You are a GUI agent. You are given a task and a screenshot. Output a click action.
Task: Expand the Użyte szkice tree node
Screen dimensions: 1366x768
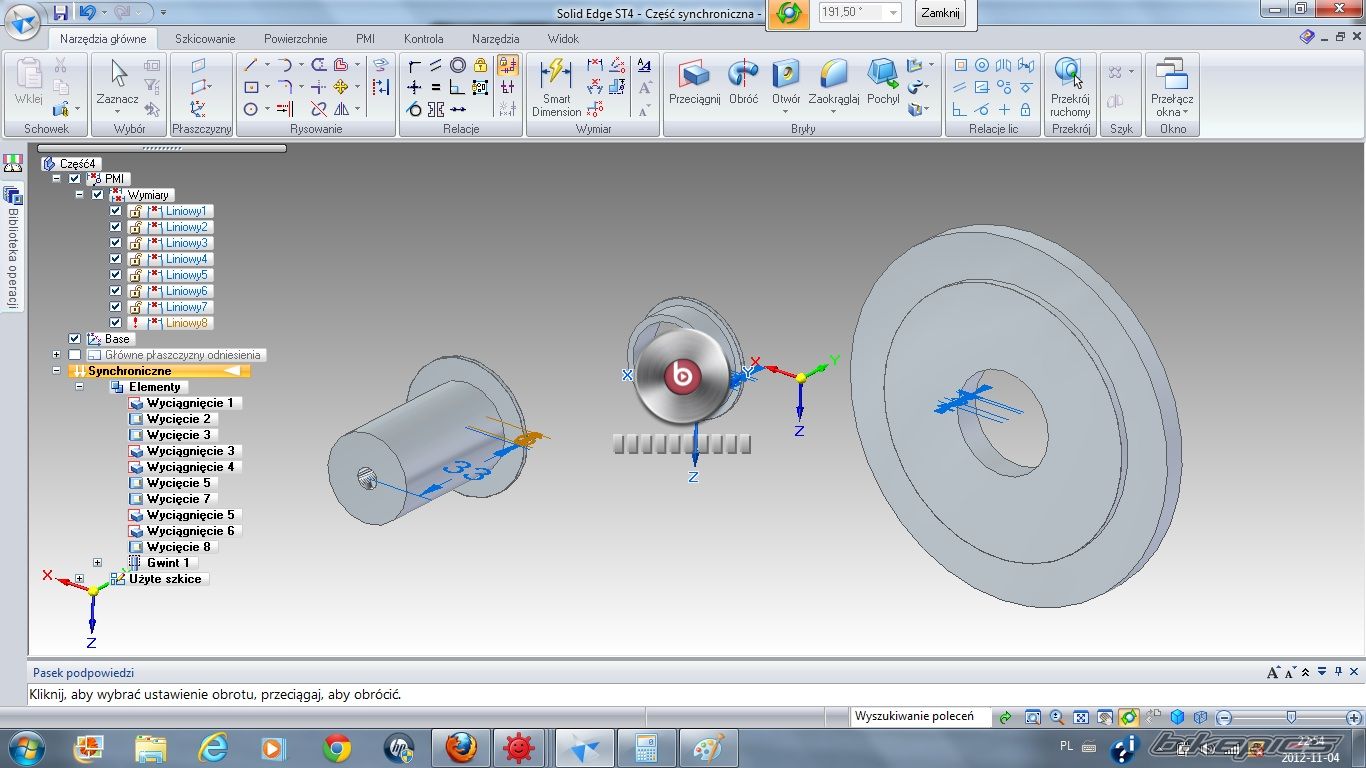tap(79, 579)
